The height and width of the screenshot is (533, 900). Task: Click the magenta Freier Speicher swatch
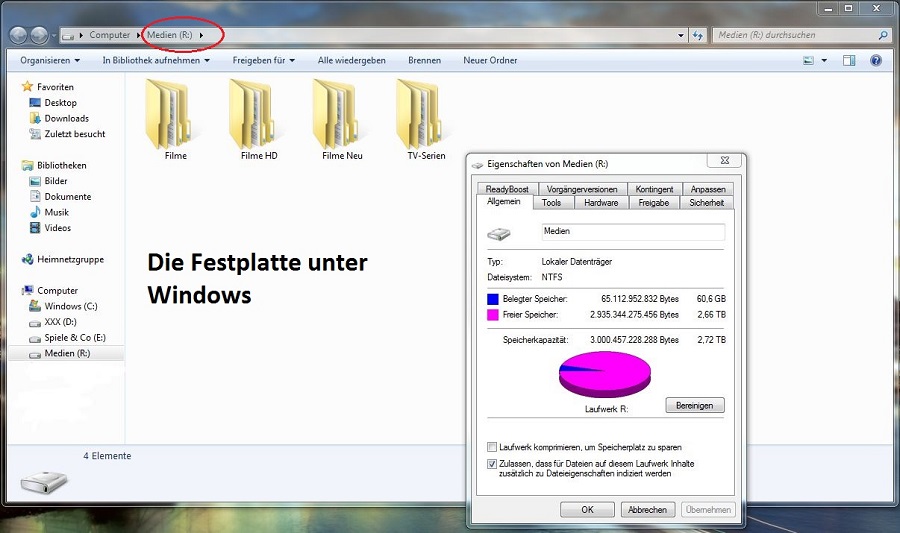click(x=492, y=314)
